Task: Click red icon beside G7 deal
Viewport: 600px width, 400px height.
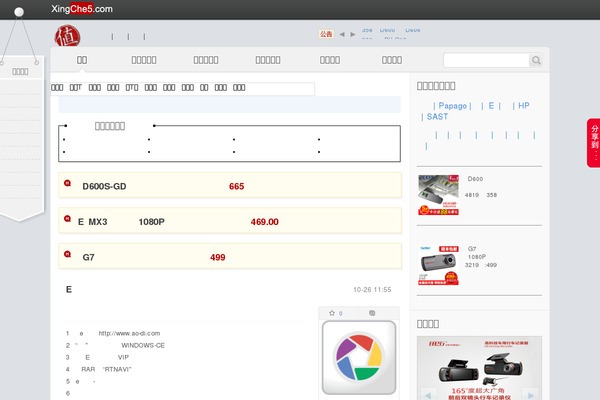Action: (67, 254)
